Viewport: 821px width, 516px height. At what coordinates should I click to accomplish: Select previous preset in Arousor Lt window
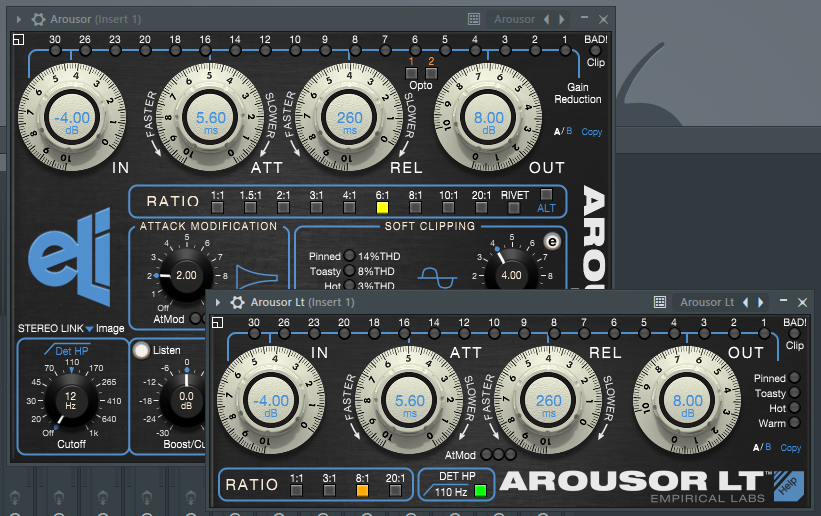[x=745, y=302]
